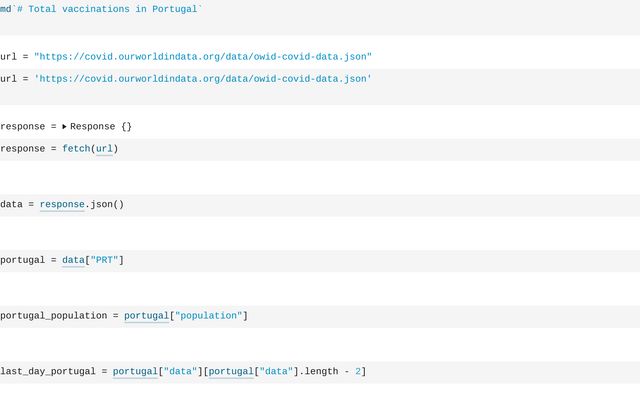Click the Response {} output value
The image size is (640, 400).
tap(101, 127)
